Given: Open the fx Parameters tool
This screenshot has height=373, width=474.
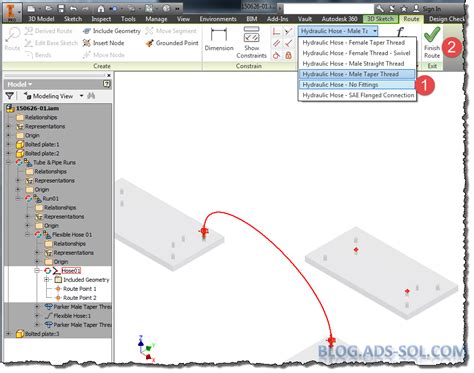Looking at the screenshot, I should pyautogui.click(x=401, y=32).
